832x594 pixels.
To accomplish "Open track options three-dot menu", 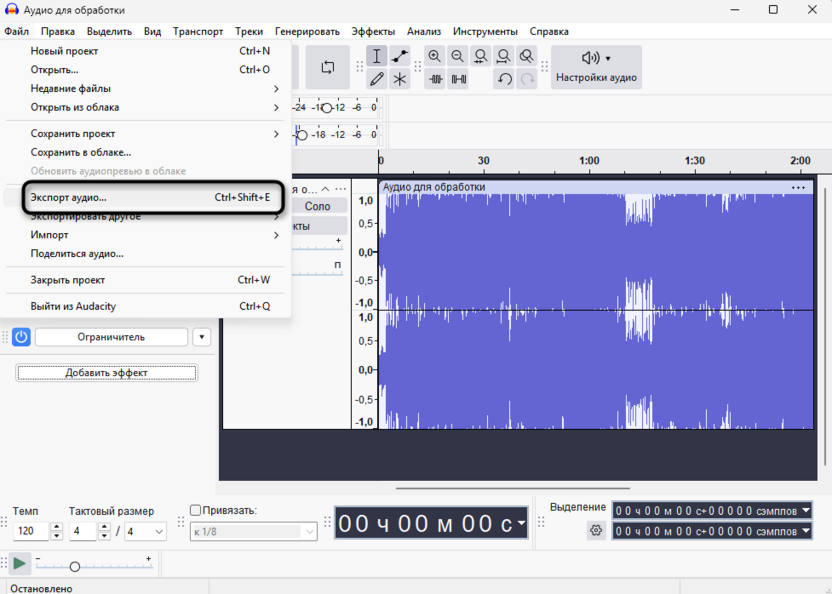I will [x=341, y=189].
